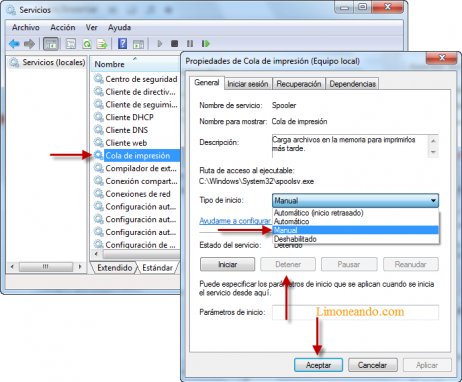This screenshot has height=382, width=462.
Task: Choose Automático (inicio retrasado) option
Action: coord(355,213)
